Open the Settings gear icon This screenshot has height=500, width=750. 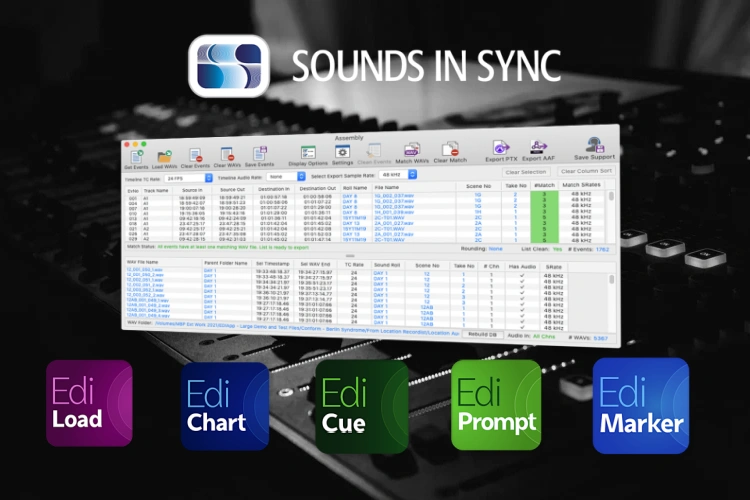pyautogui.click(x=342, y=152)
